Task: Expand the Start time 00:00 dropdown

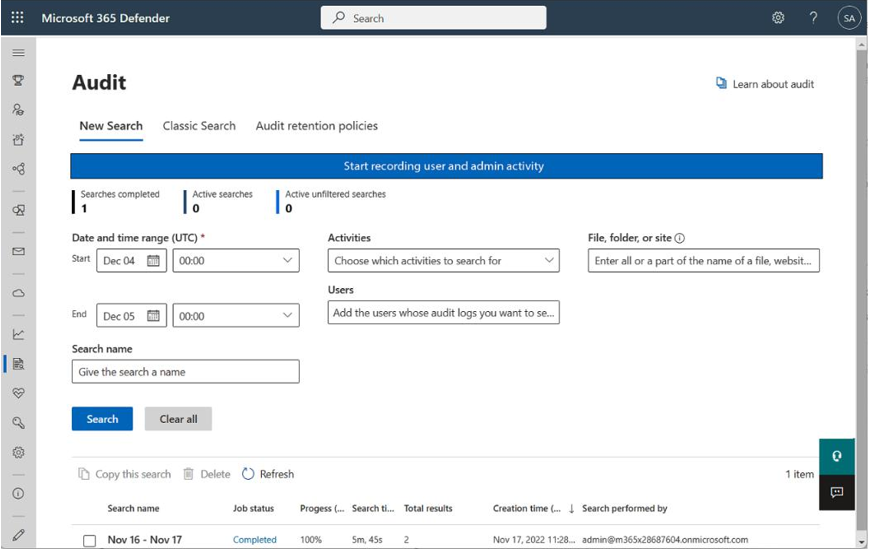Action: pyautogui.click(x=236, y=261)
